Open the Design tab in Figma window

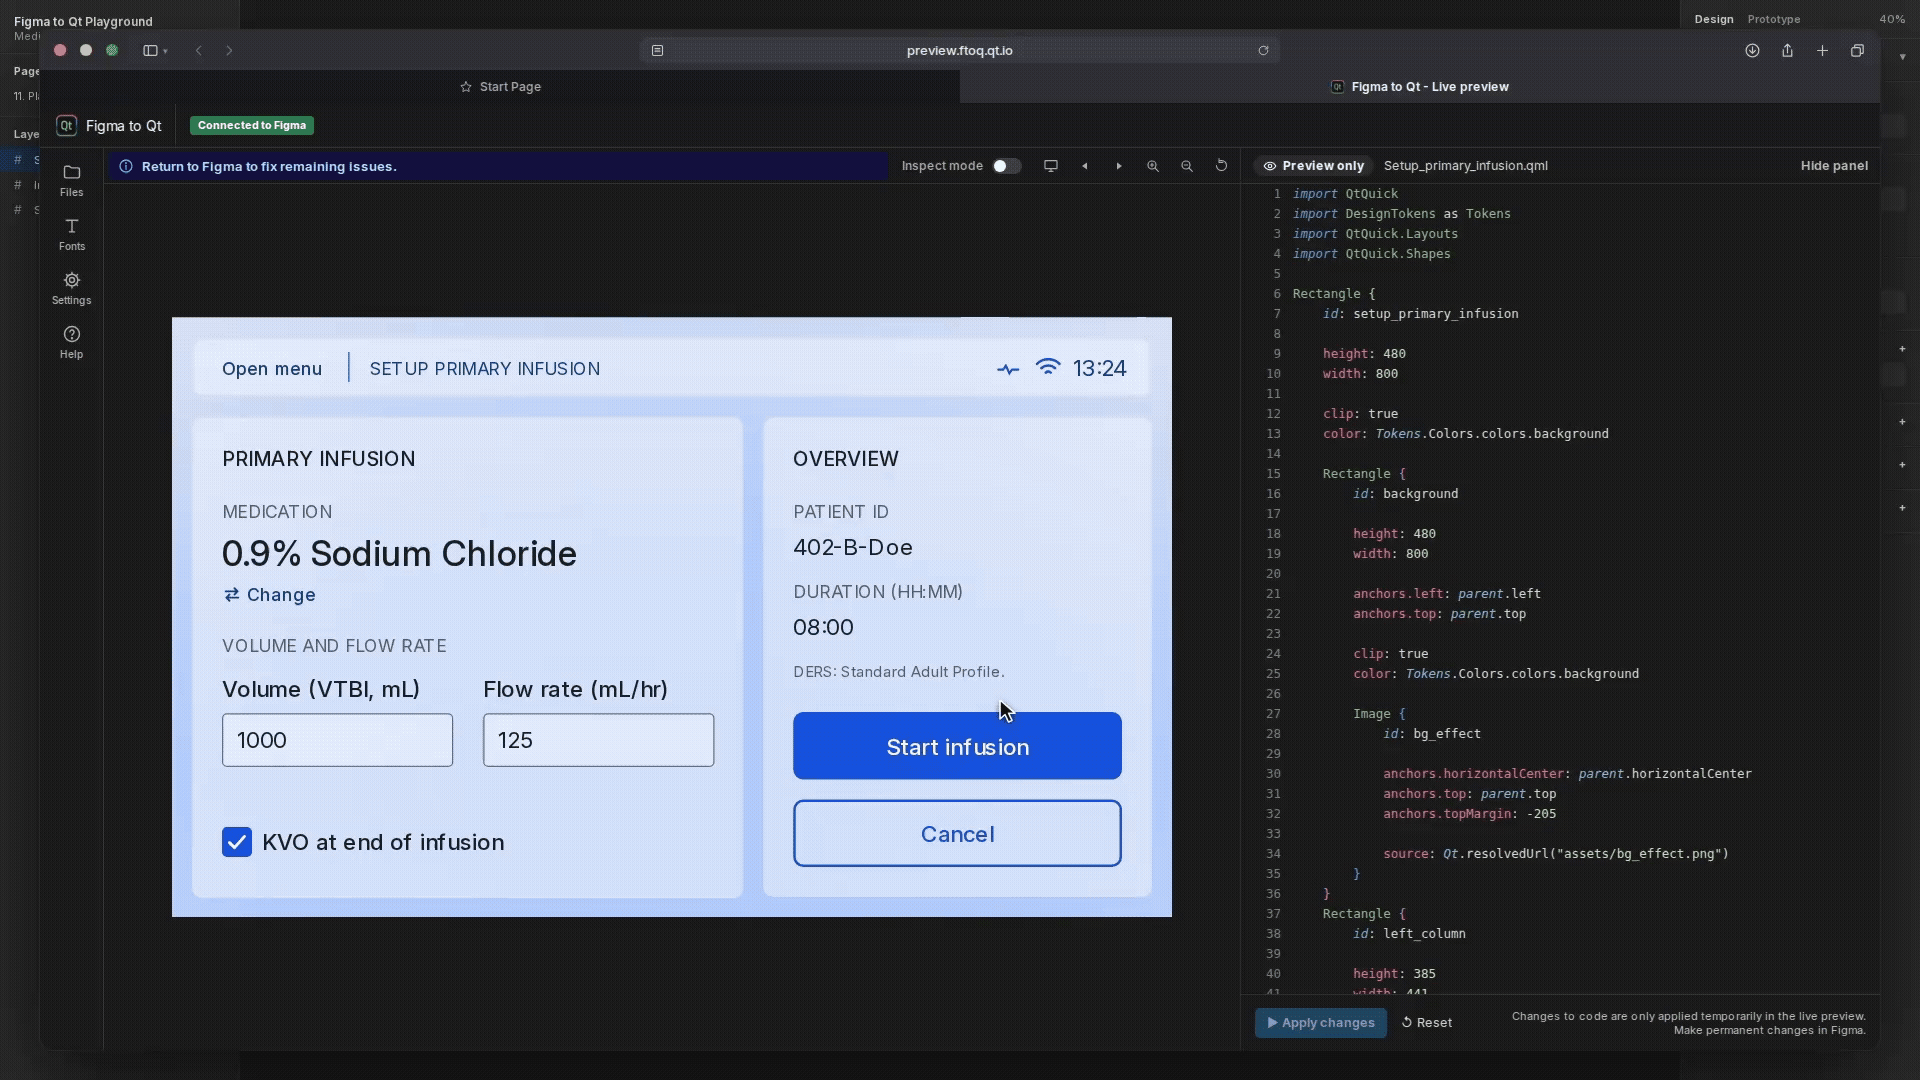point(1713,19)
